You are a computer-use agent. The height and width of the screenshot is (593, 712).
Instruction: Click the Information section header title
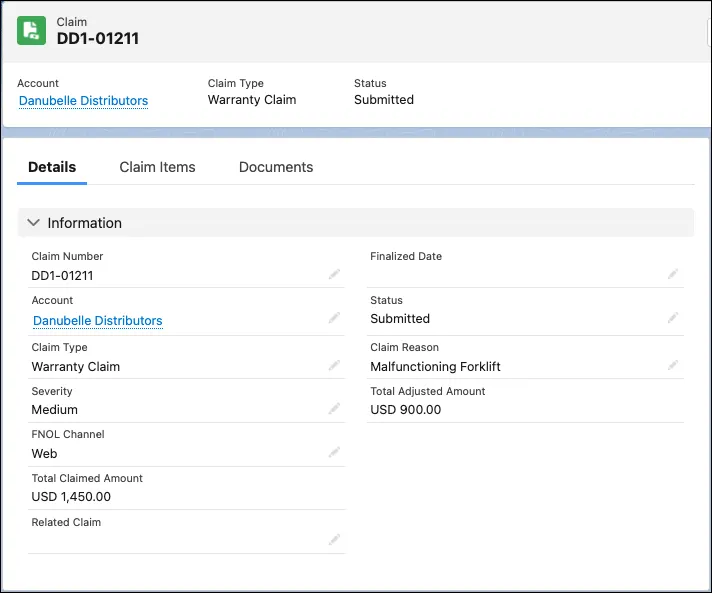tap(84, 223)
